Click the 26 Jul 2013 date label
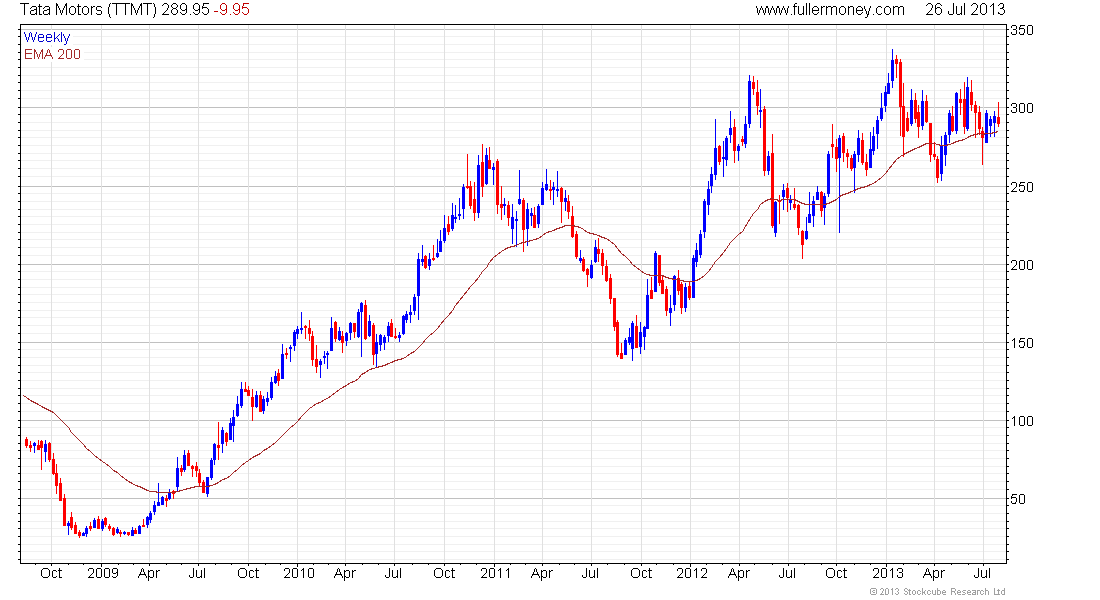The height and width of the screenshot is (600, 1100). coord(965,10)
